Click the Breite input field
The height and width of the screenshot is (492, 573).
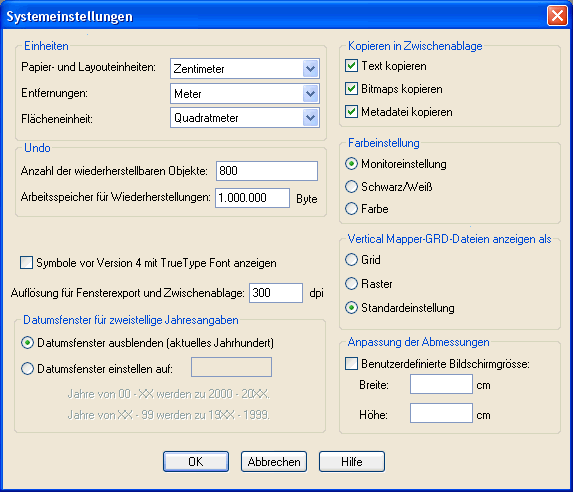click(x=441, y=384)
